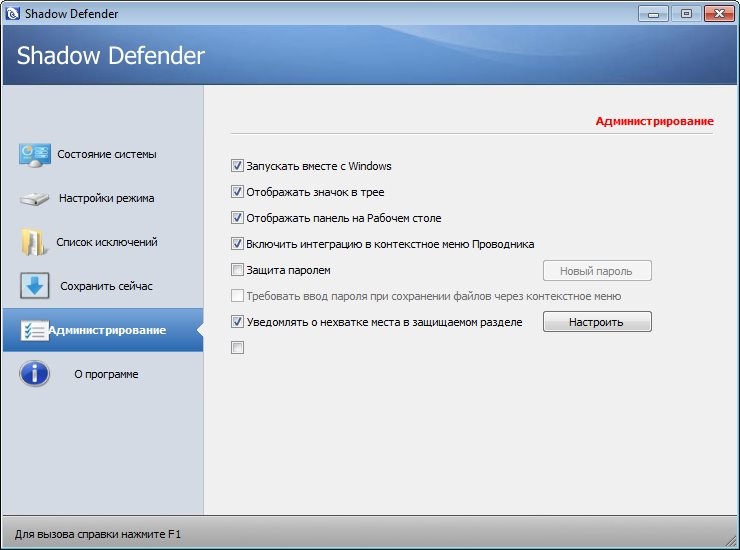Enable 'Защита паролем' checkbox
This screenshot has height=550, width=740.
[237, 270]
